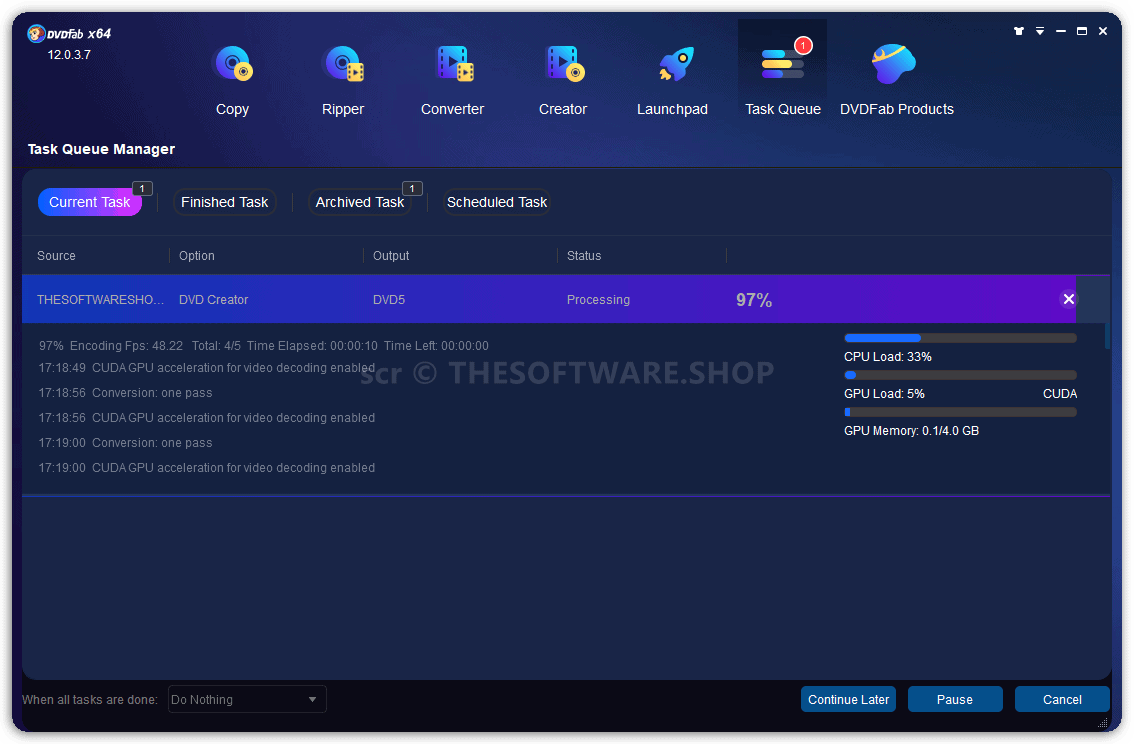This screenshot has width=1134, height=744.
Task: Click the 'GPU Load: 5%' label
Action: pyautogui.click(x=884, y=394)
